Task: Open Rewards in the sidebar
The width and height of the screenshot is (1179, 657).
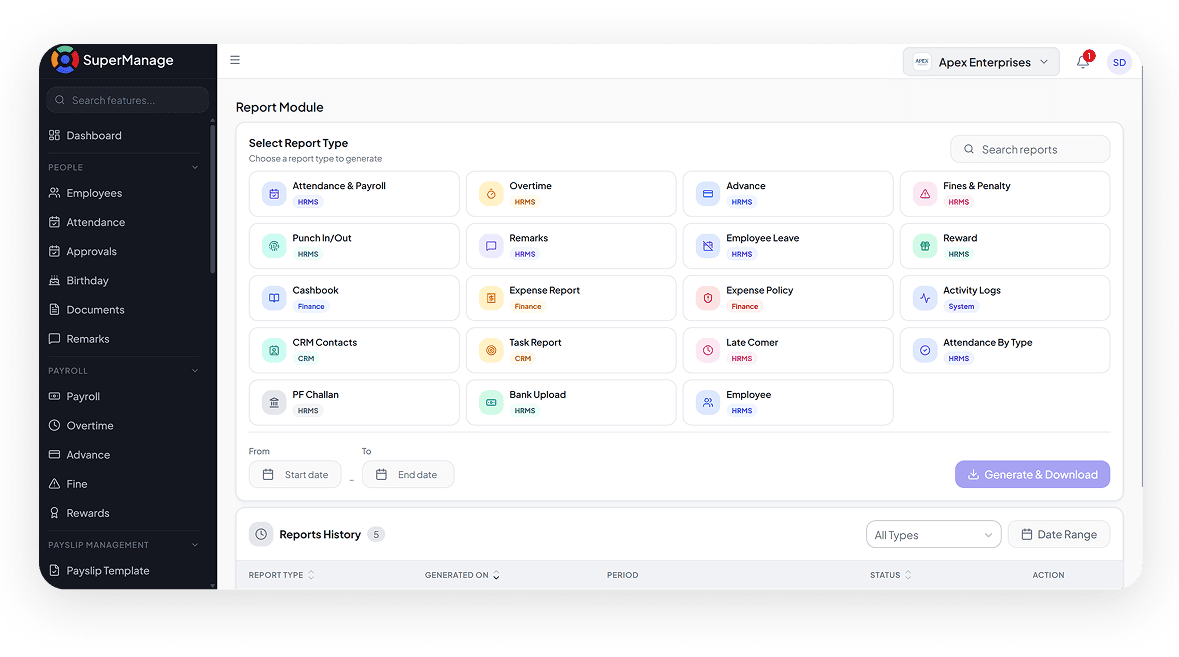Action: click(79, 513)
